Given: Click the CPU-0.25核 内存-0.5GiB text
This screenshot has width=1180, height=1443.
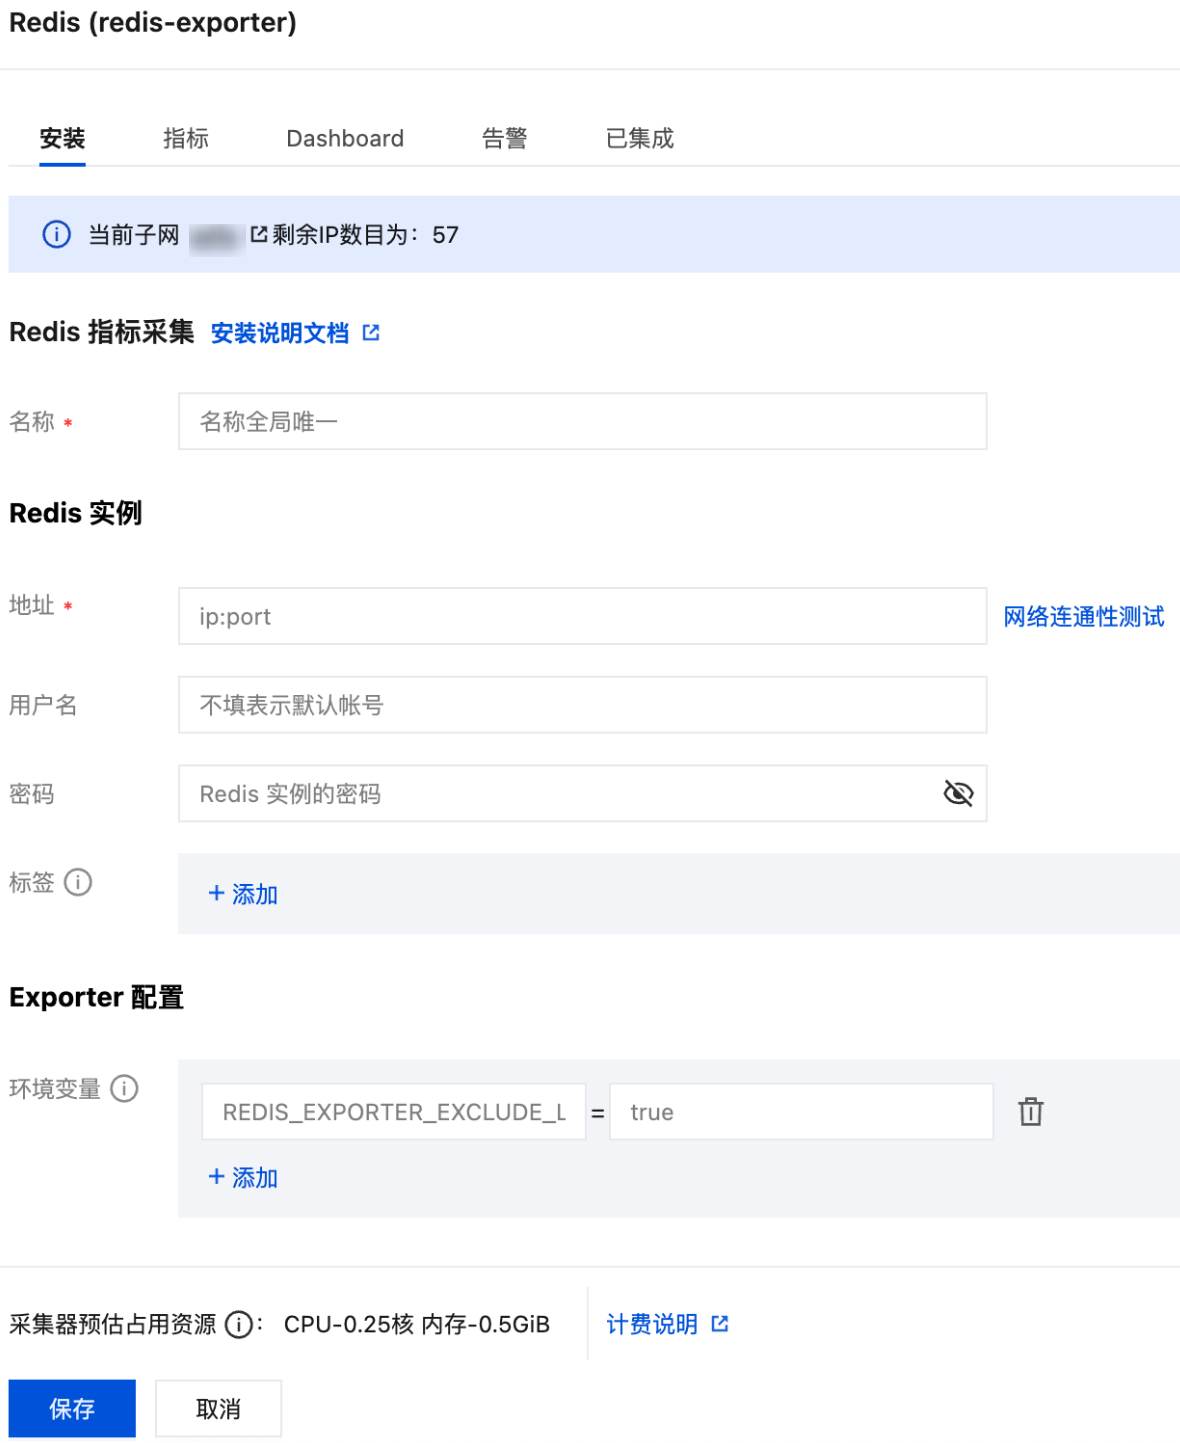Looking at the screenshot, I should [x=417, y=1324].
